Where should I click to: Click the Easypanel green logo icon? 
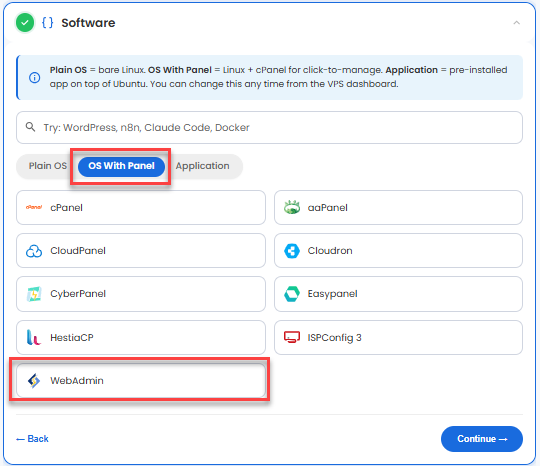pos(292,294)
